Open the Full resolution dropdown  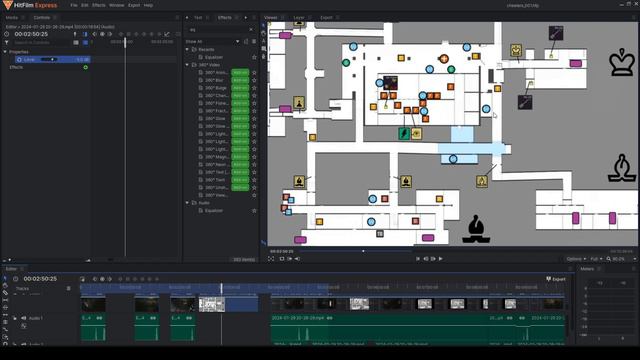click(596, 259)
